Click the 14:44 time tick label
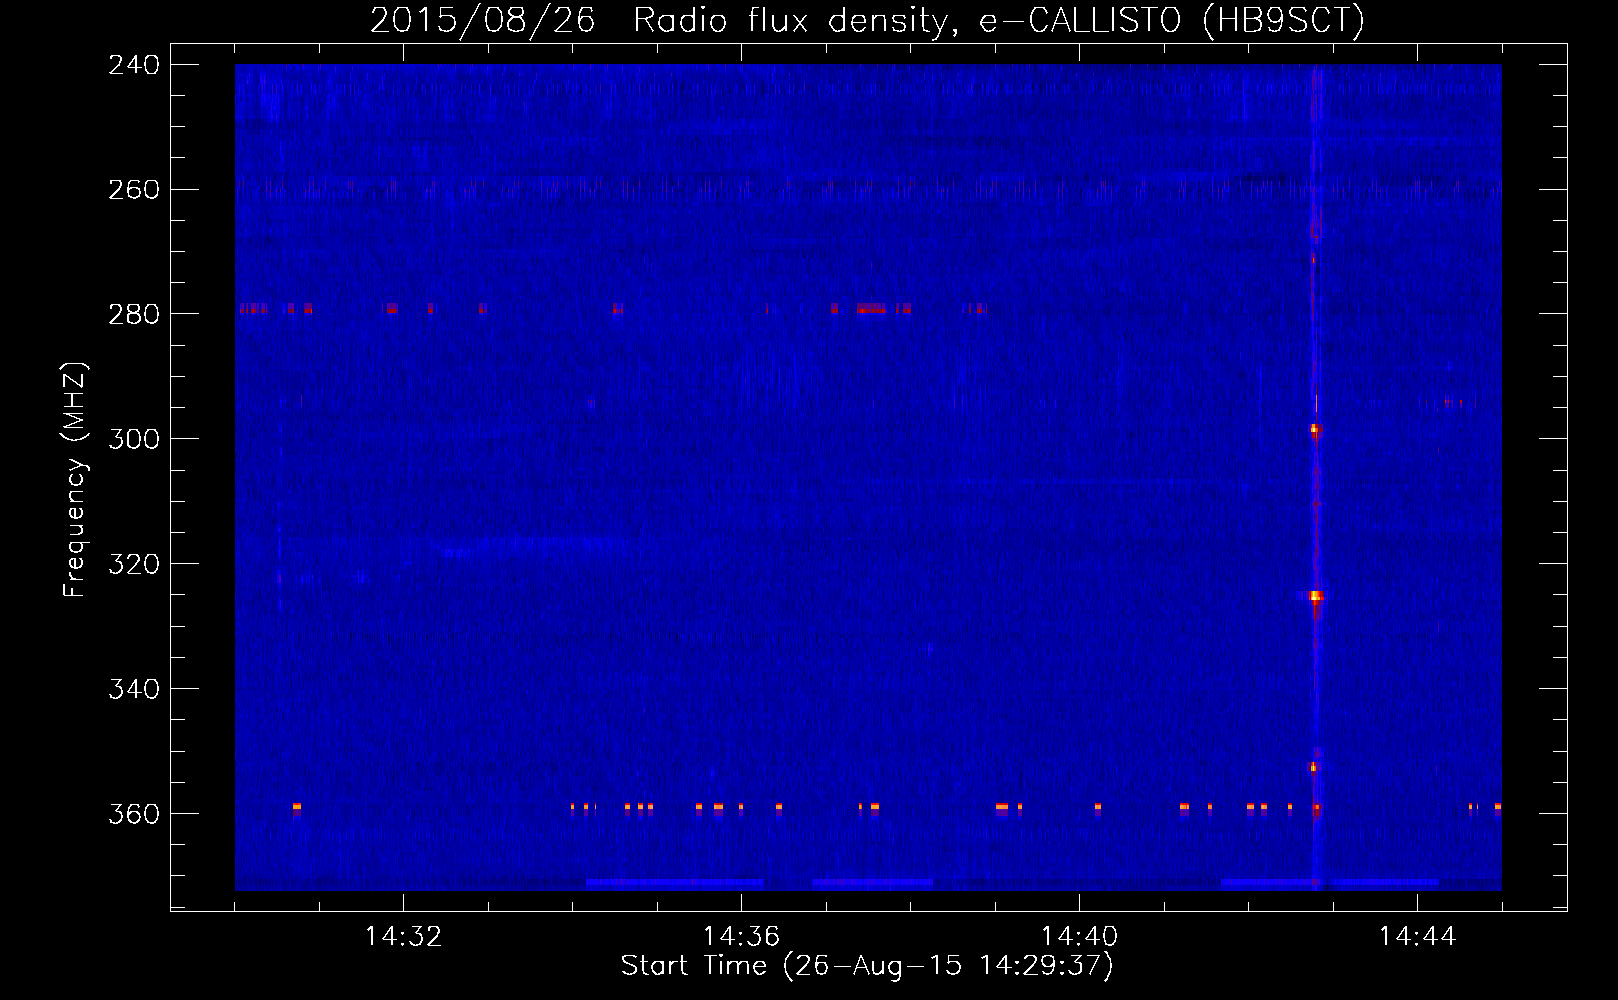This screenshot has width=1618, height=1000. click(1417, 937)
